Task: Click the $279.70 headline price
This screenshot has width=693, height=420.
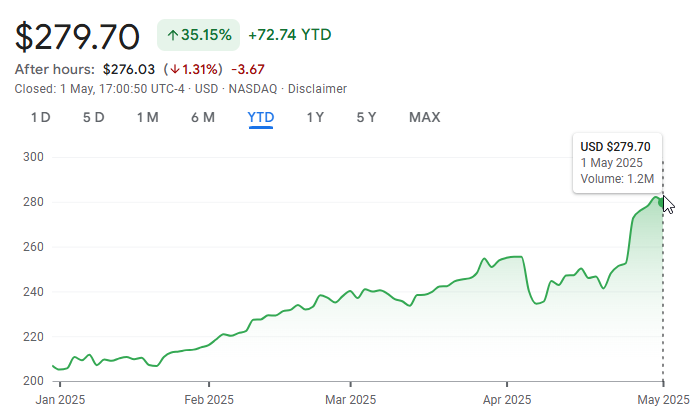Action: pyautogui.click(x=77, y=37)
